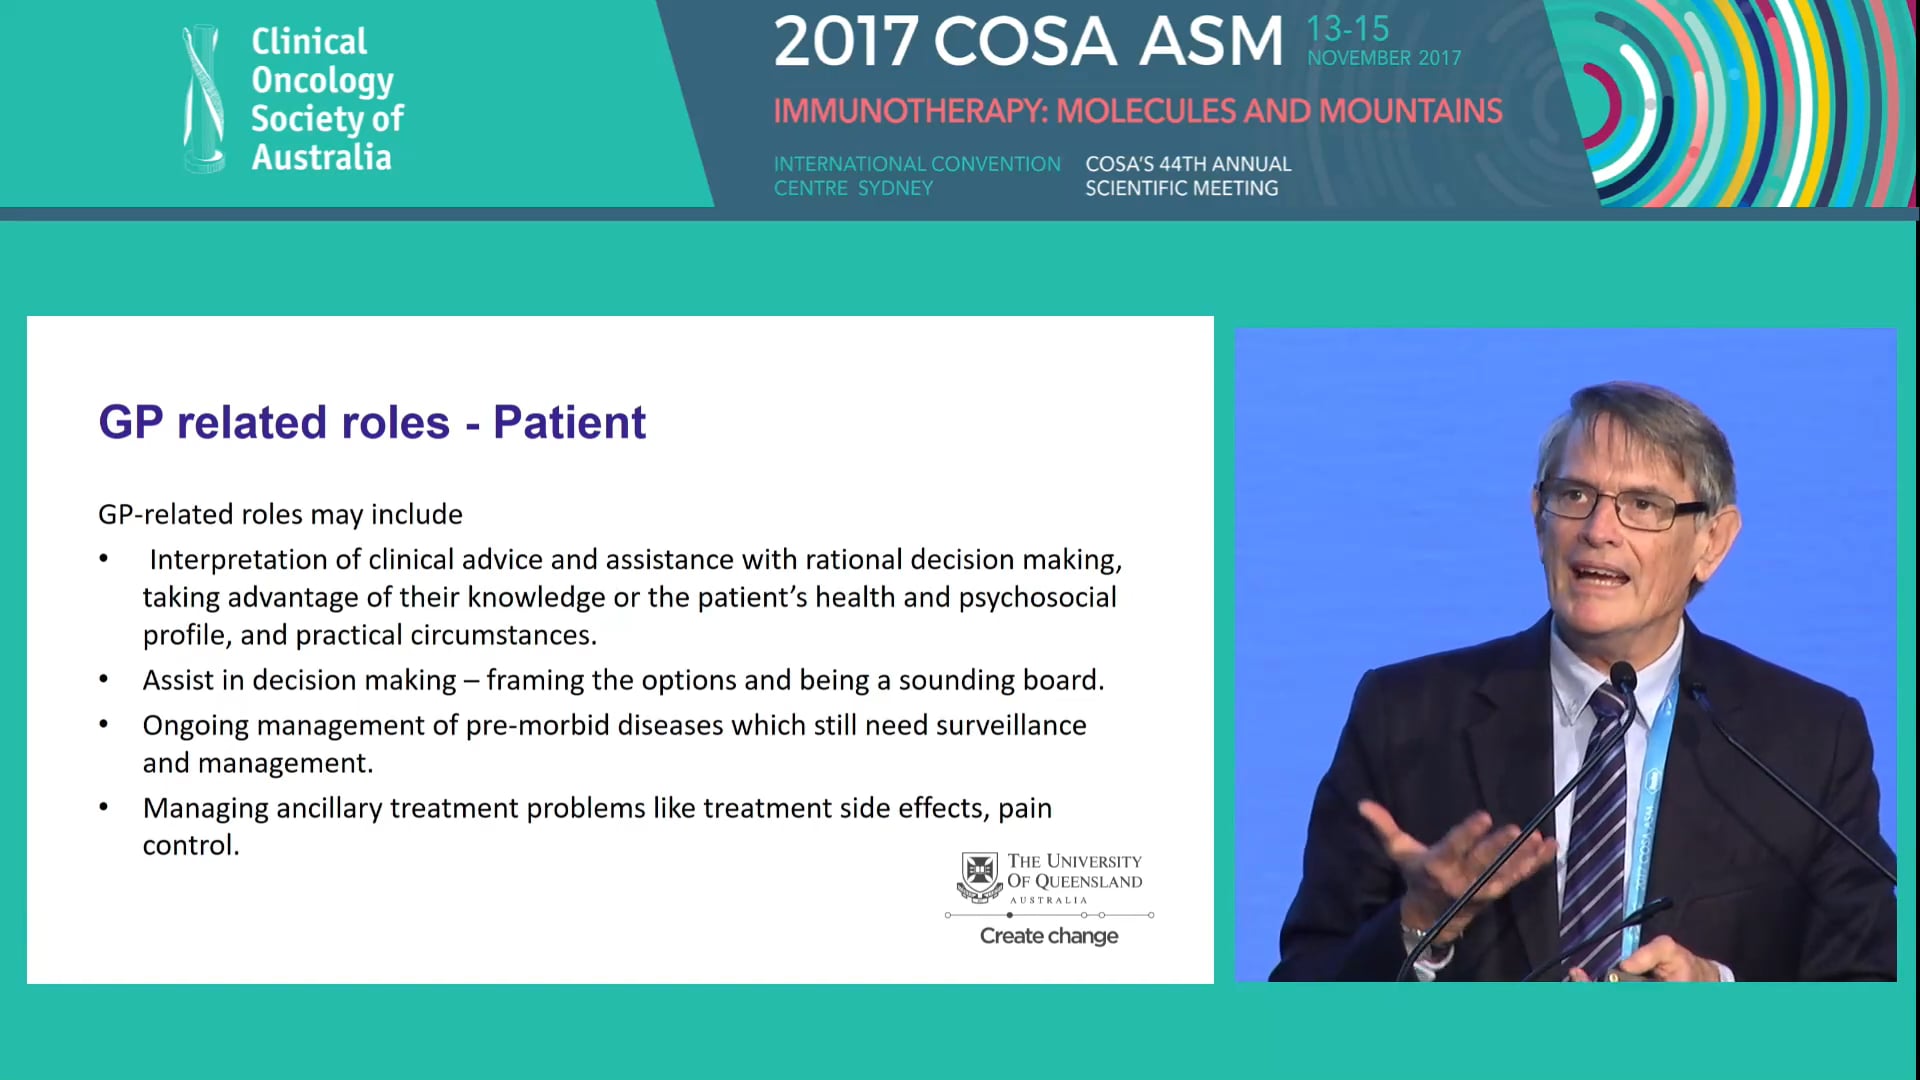
Task: Click the 'Create change' tagline
Action: [1049, 936]
